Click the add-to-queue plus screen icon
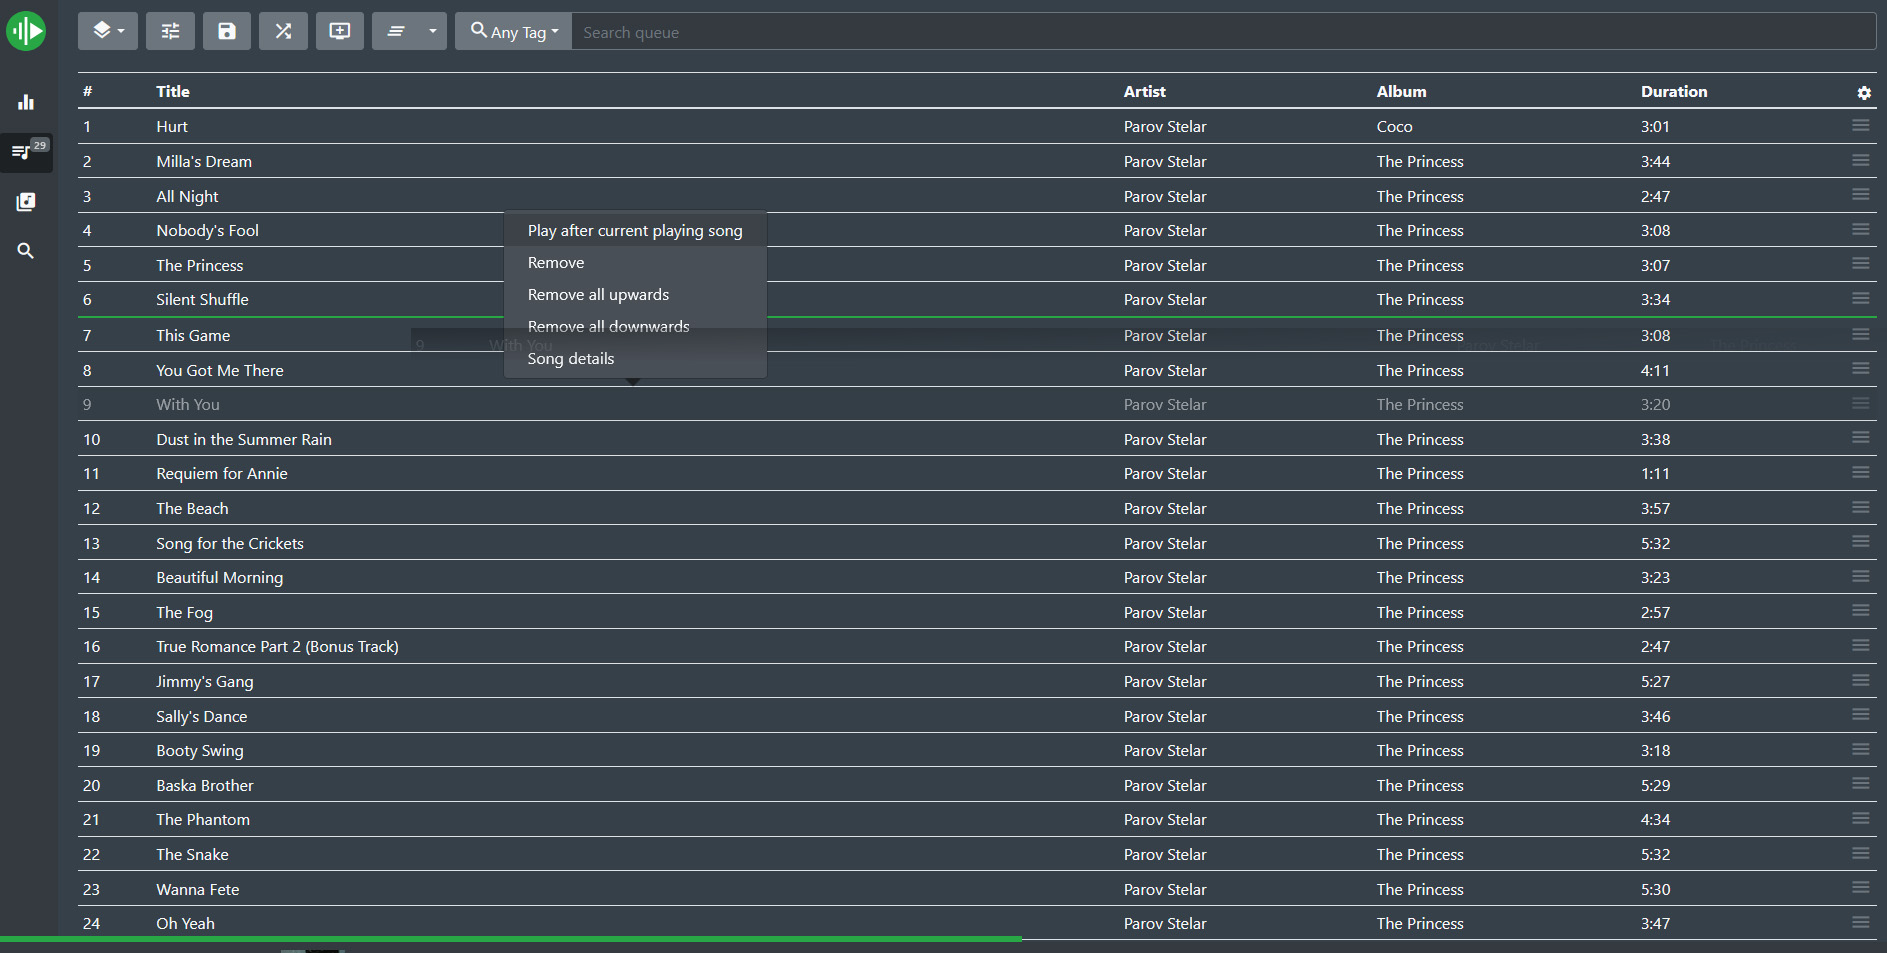Screen dimensions: 1887x953 pos(340,31)
